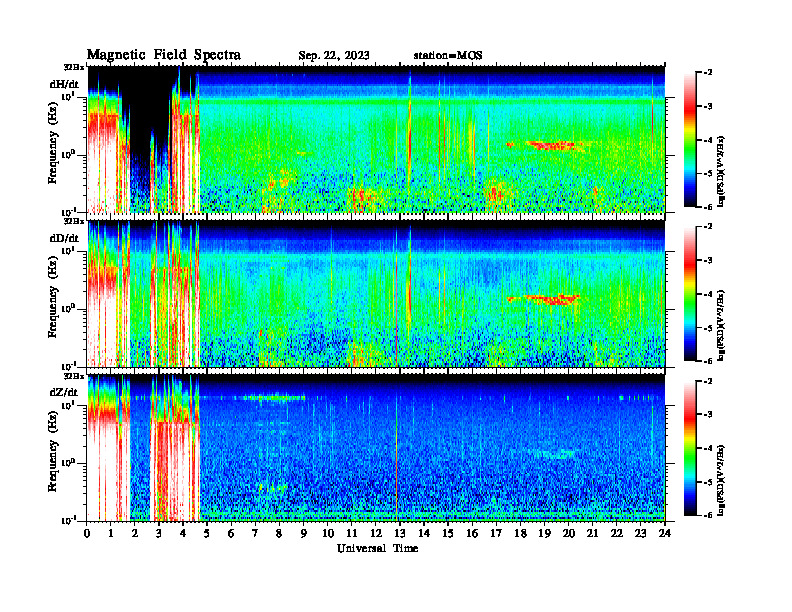Click the -5 tick on dZ/dt color bar

click(x=708, y=482)
